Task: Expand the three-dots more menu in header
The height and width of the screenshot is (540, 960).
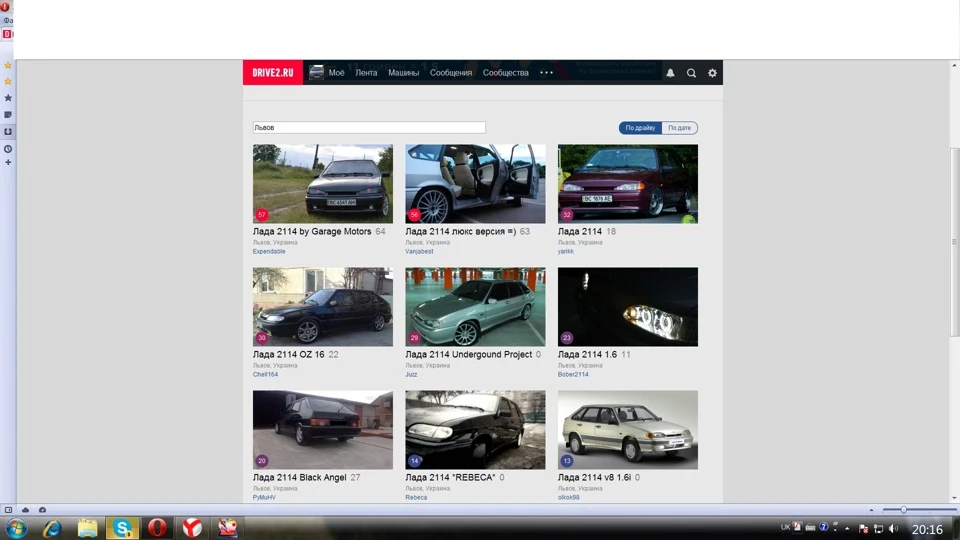Action: pyautogui.click(x=546, y=72)
